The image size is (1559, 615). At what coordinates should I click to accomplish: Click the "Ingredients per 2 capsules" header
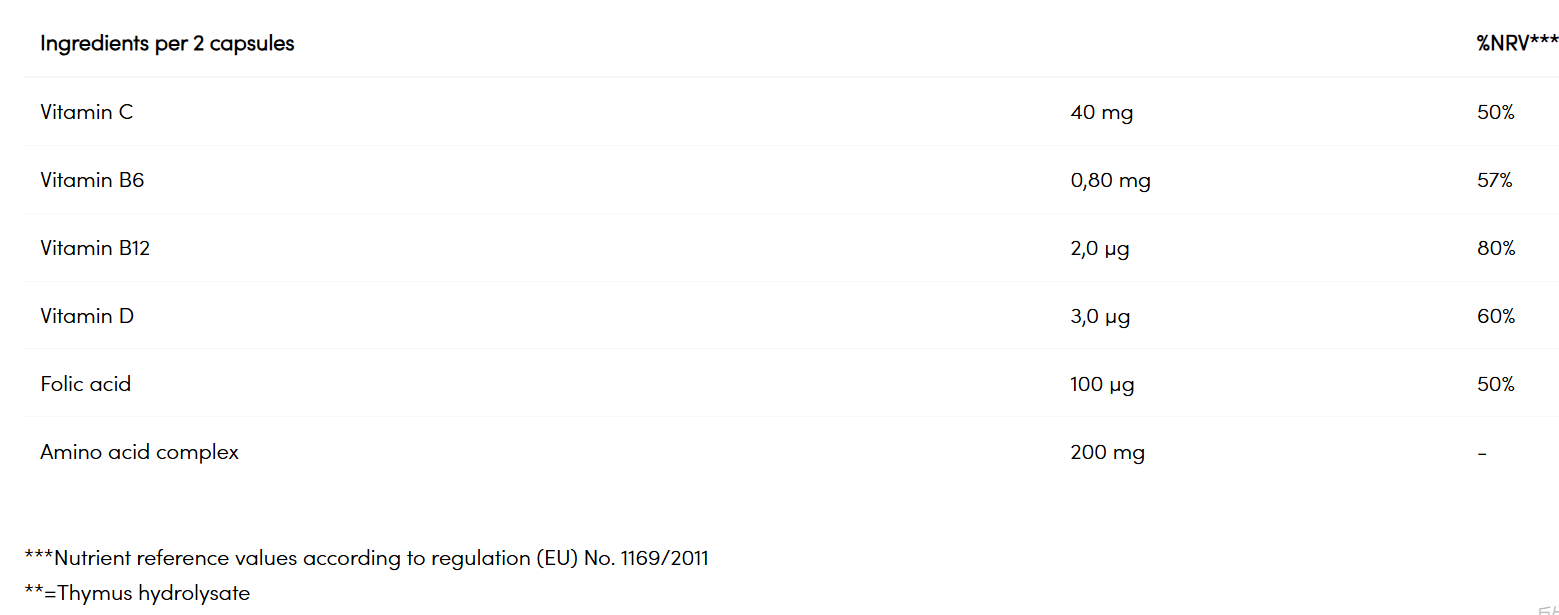[167, 44]
